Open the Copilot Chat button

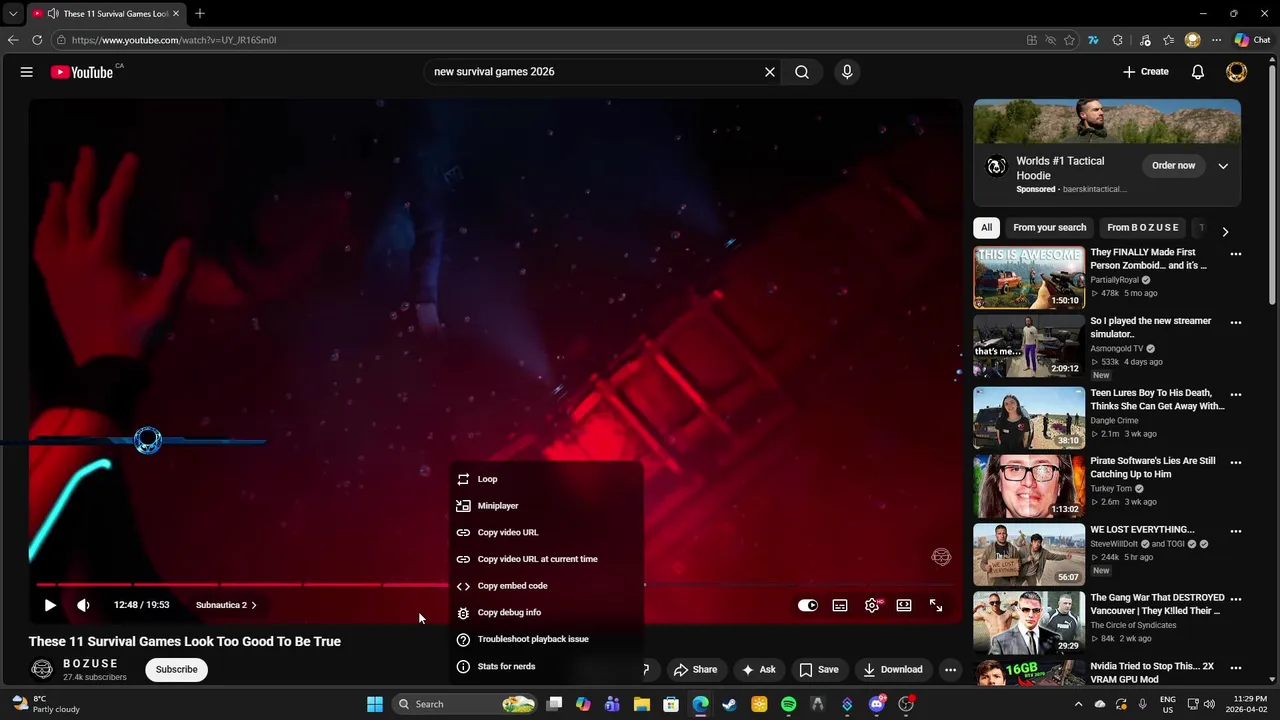click(1252, 40)
